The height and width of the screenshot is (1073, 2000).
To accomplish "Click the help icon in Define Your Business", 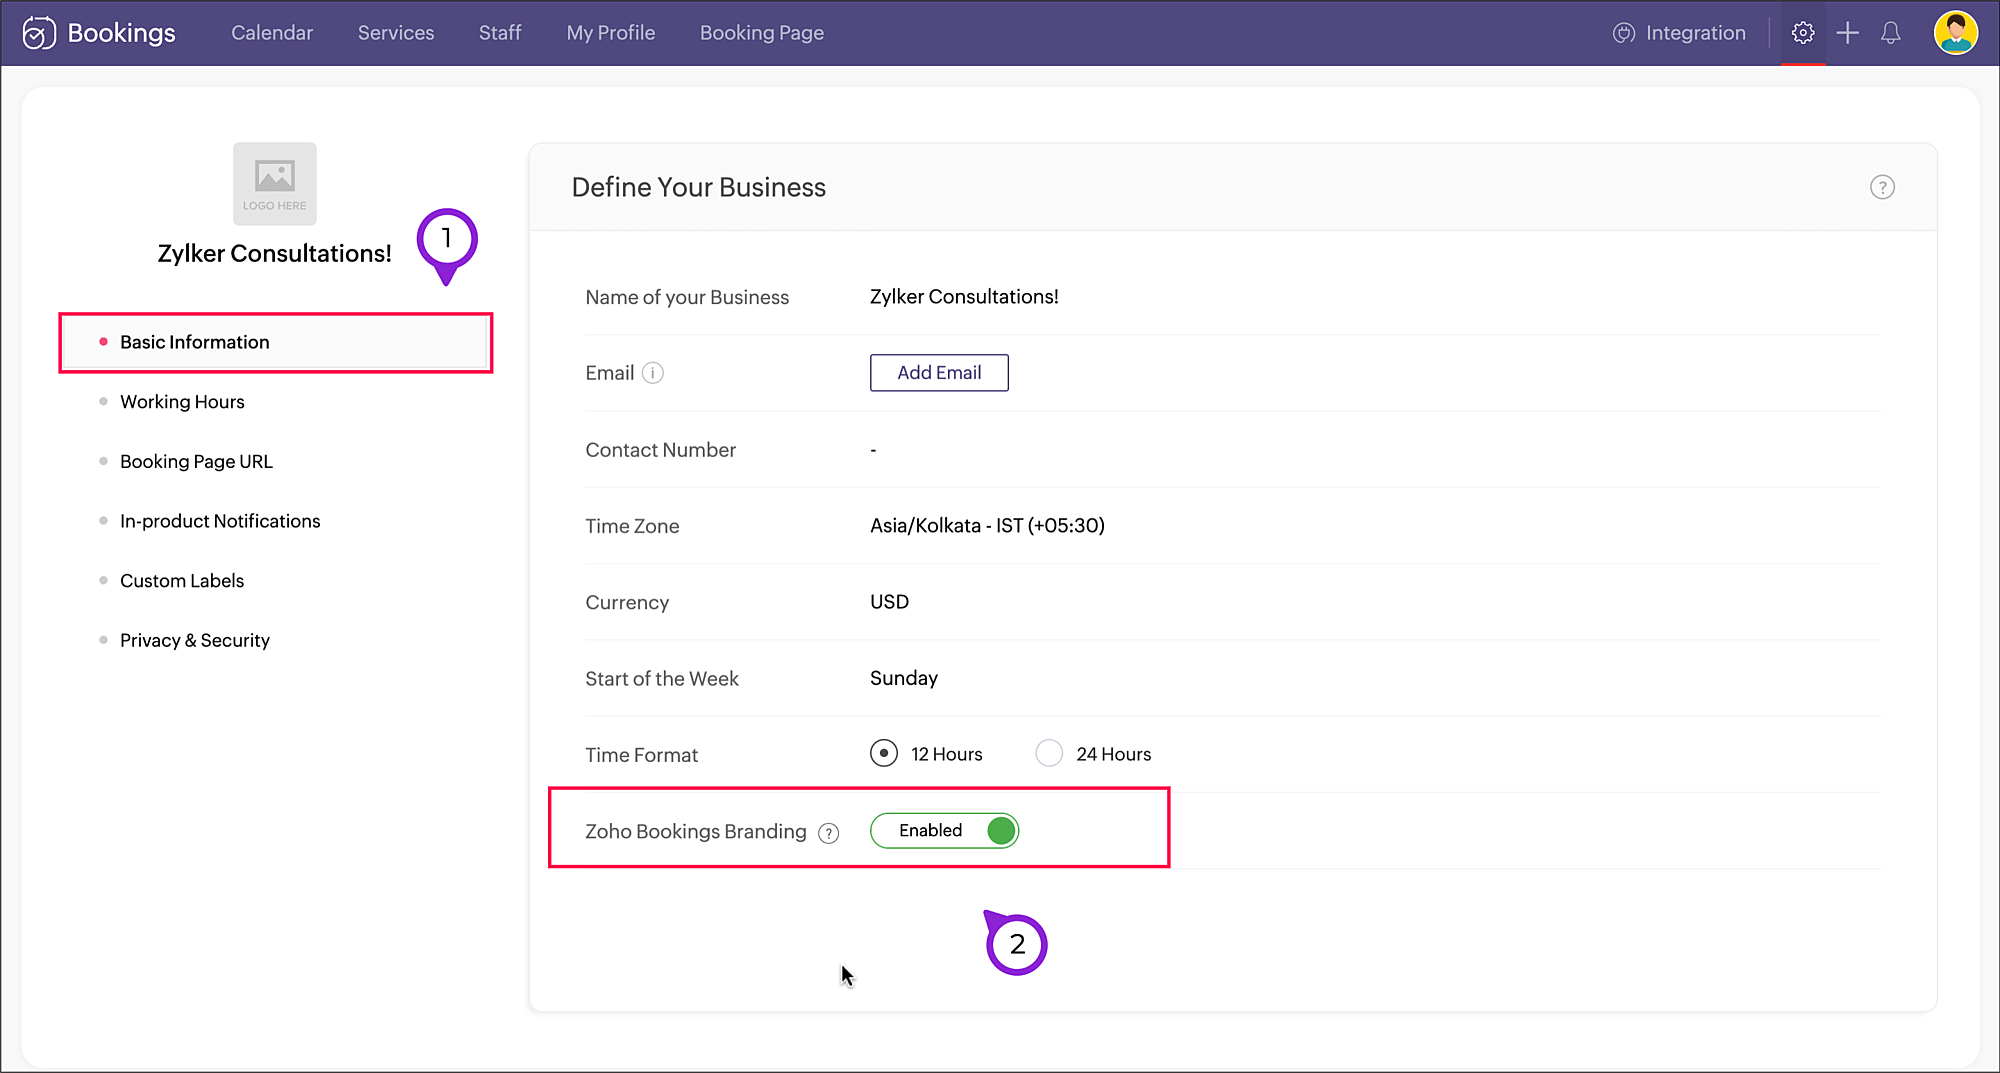I will tap(1882, 187).
